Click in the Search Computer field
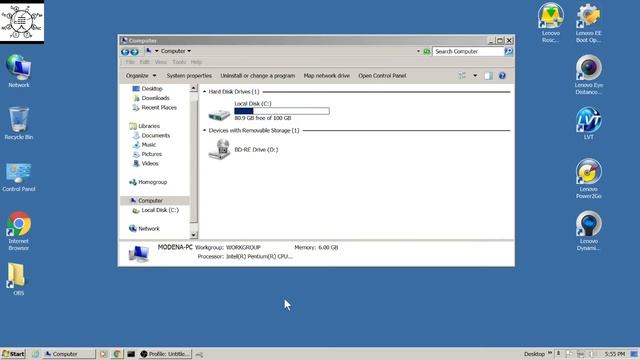 click(468, 51)
